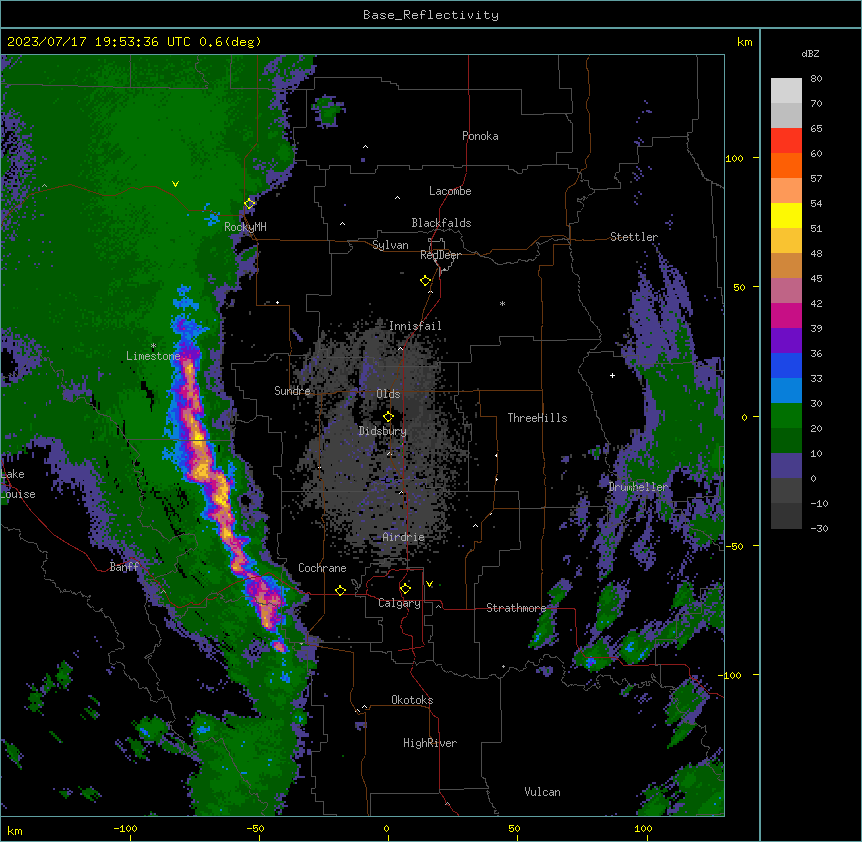Click the Strathmore town label
The height and width of the screenshot is (842, 862).
516,608
